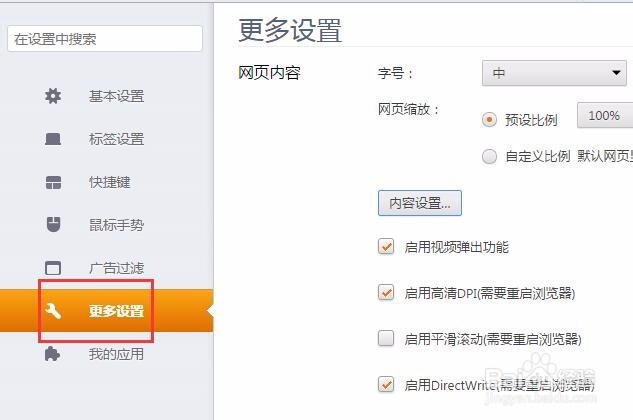Click the settings search input field

click(105, 39)
